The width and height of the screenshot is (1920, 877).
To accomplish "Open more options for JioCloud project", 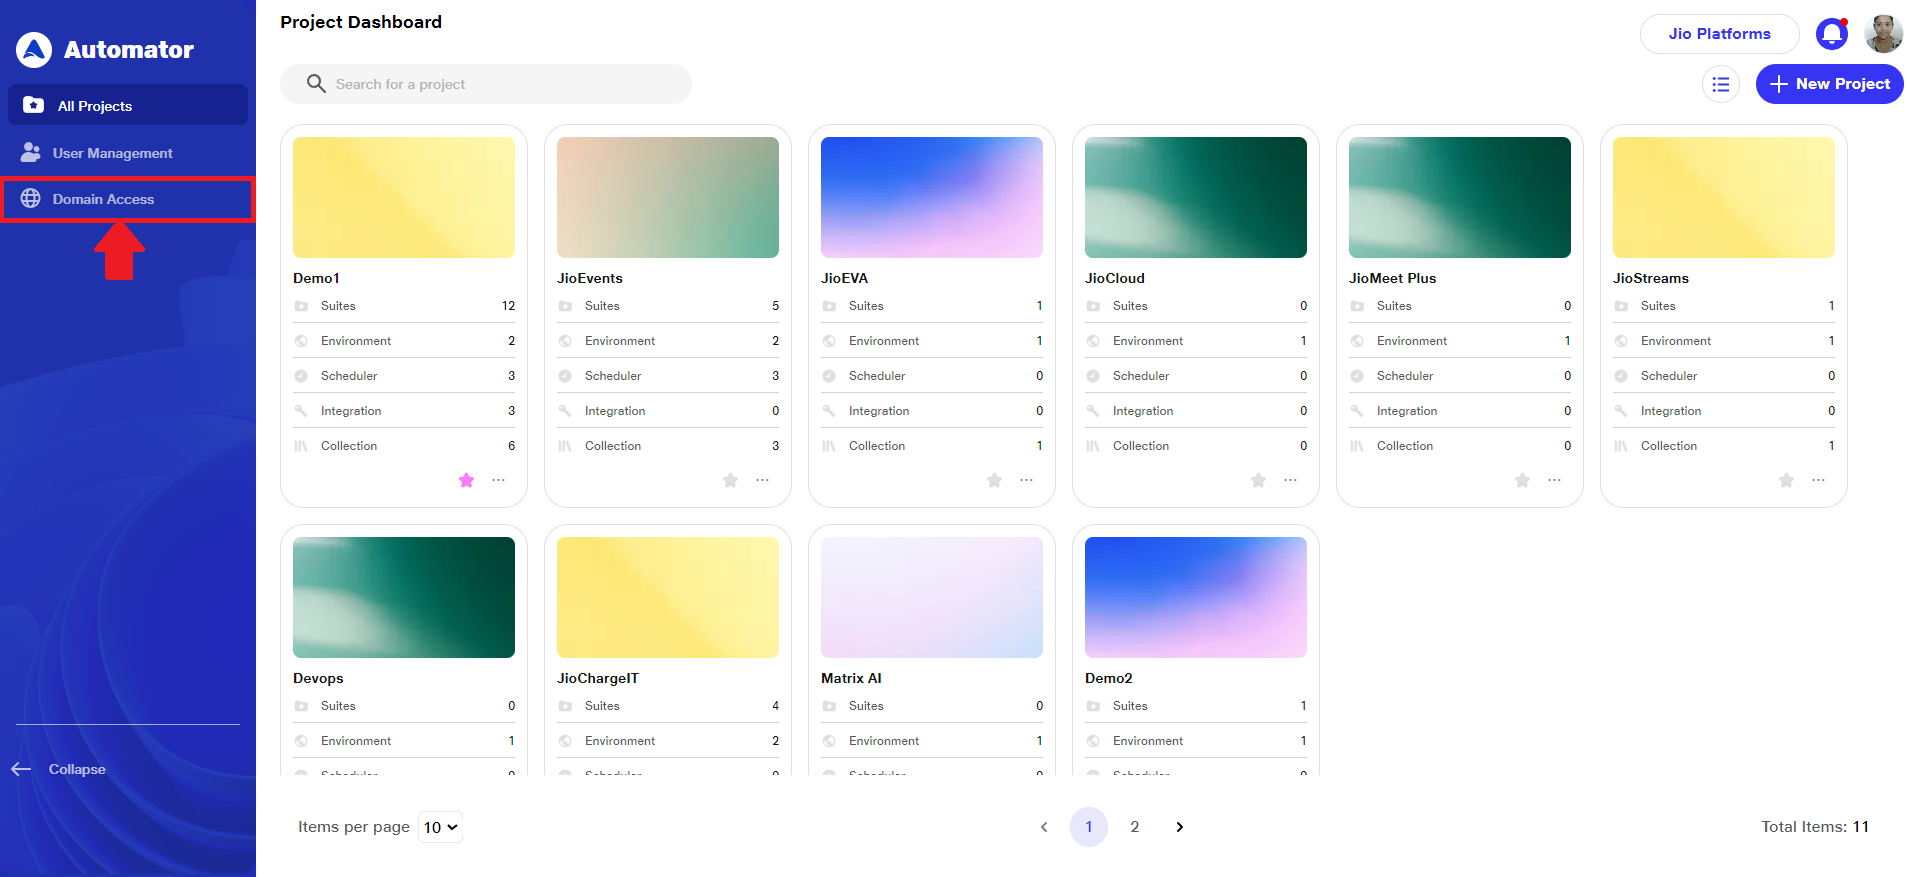I will 1290,481.
